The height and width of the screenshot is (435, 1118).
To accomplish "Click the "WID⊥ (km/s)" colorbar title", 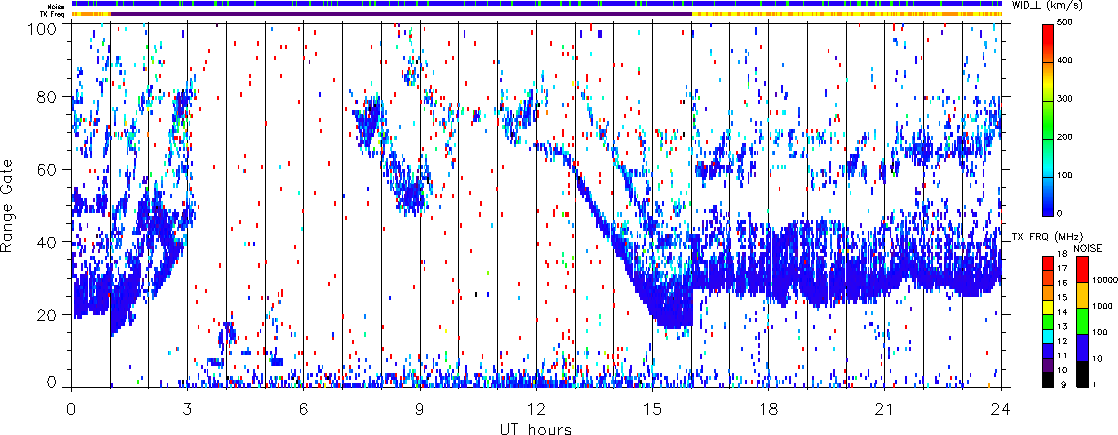I will point(1045,6).
